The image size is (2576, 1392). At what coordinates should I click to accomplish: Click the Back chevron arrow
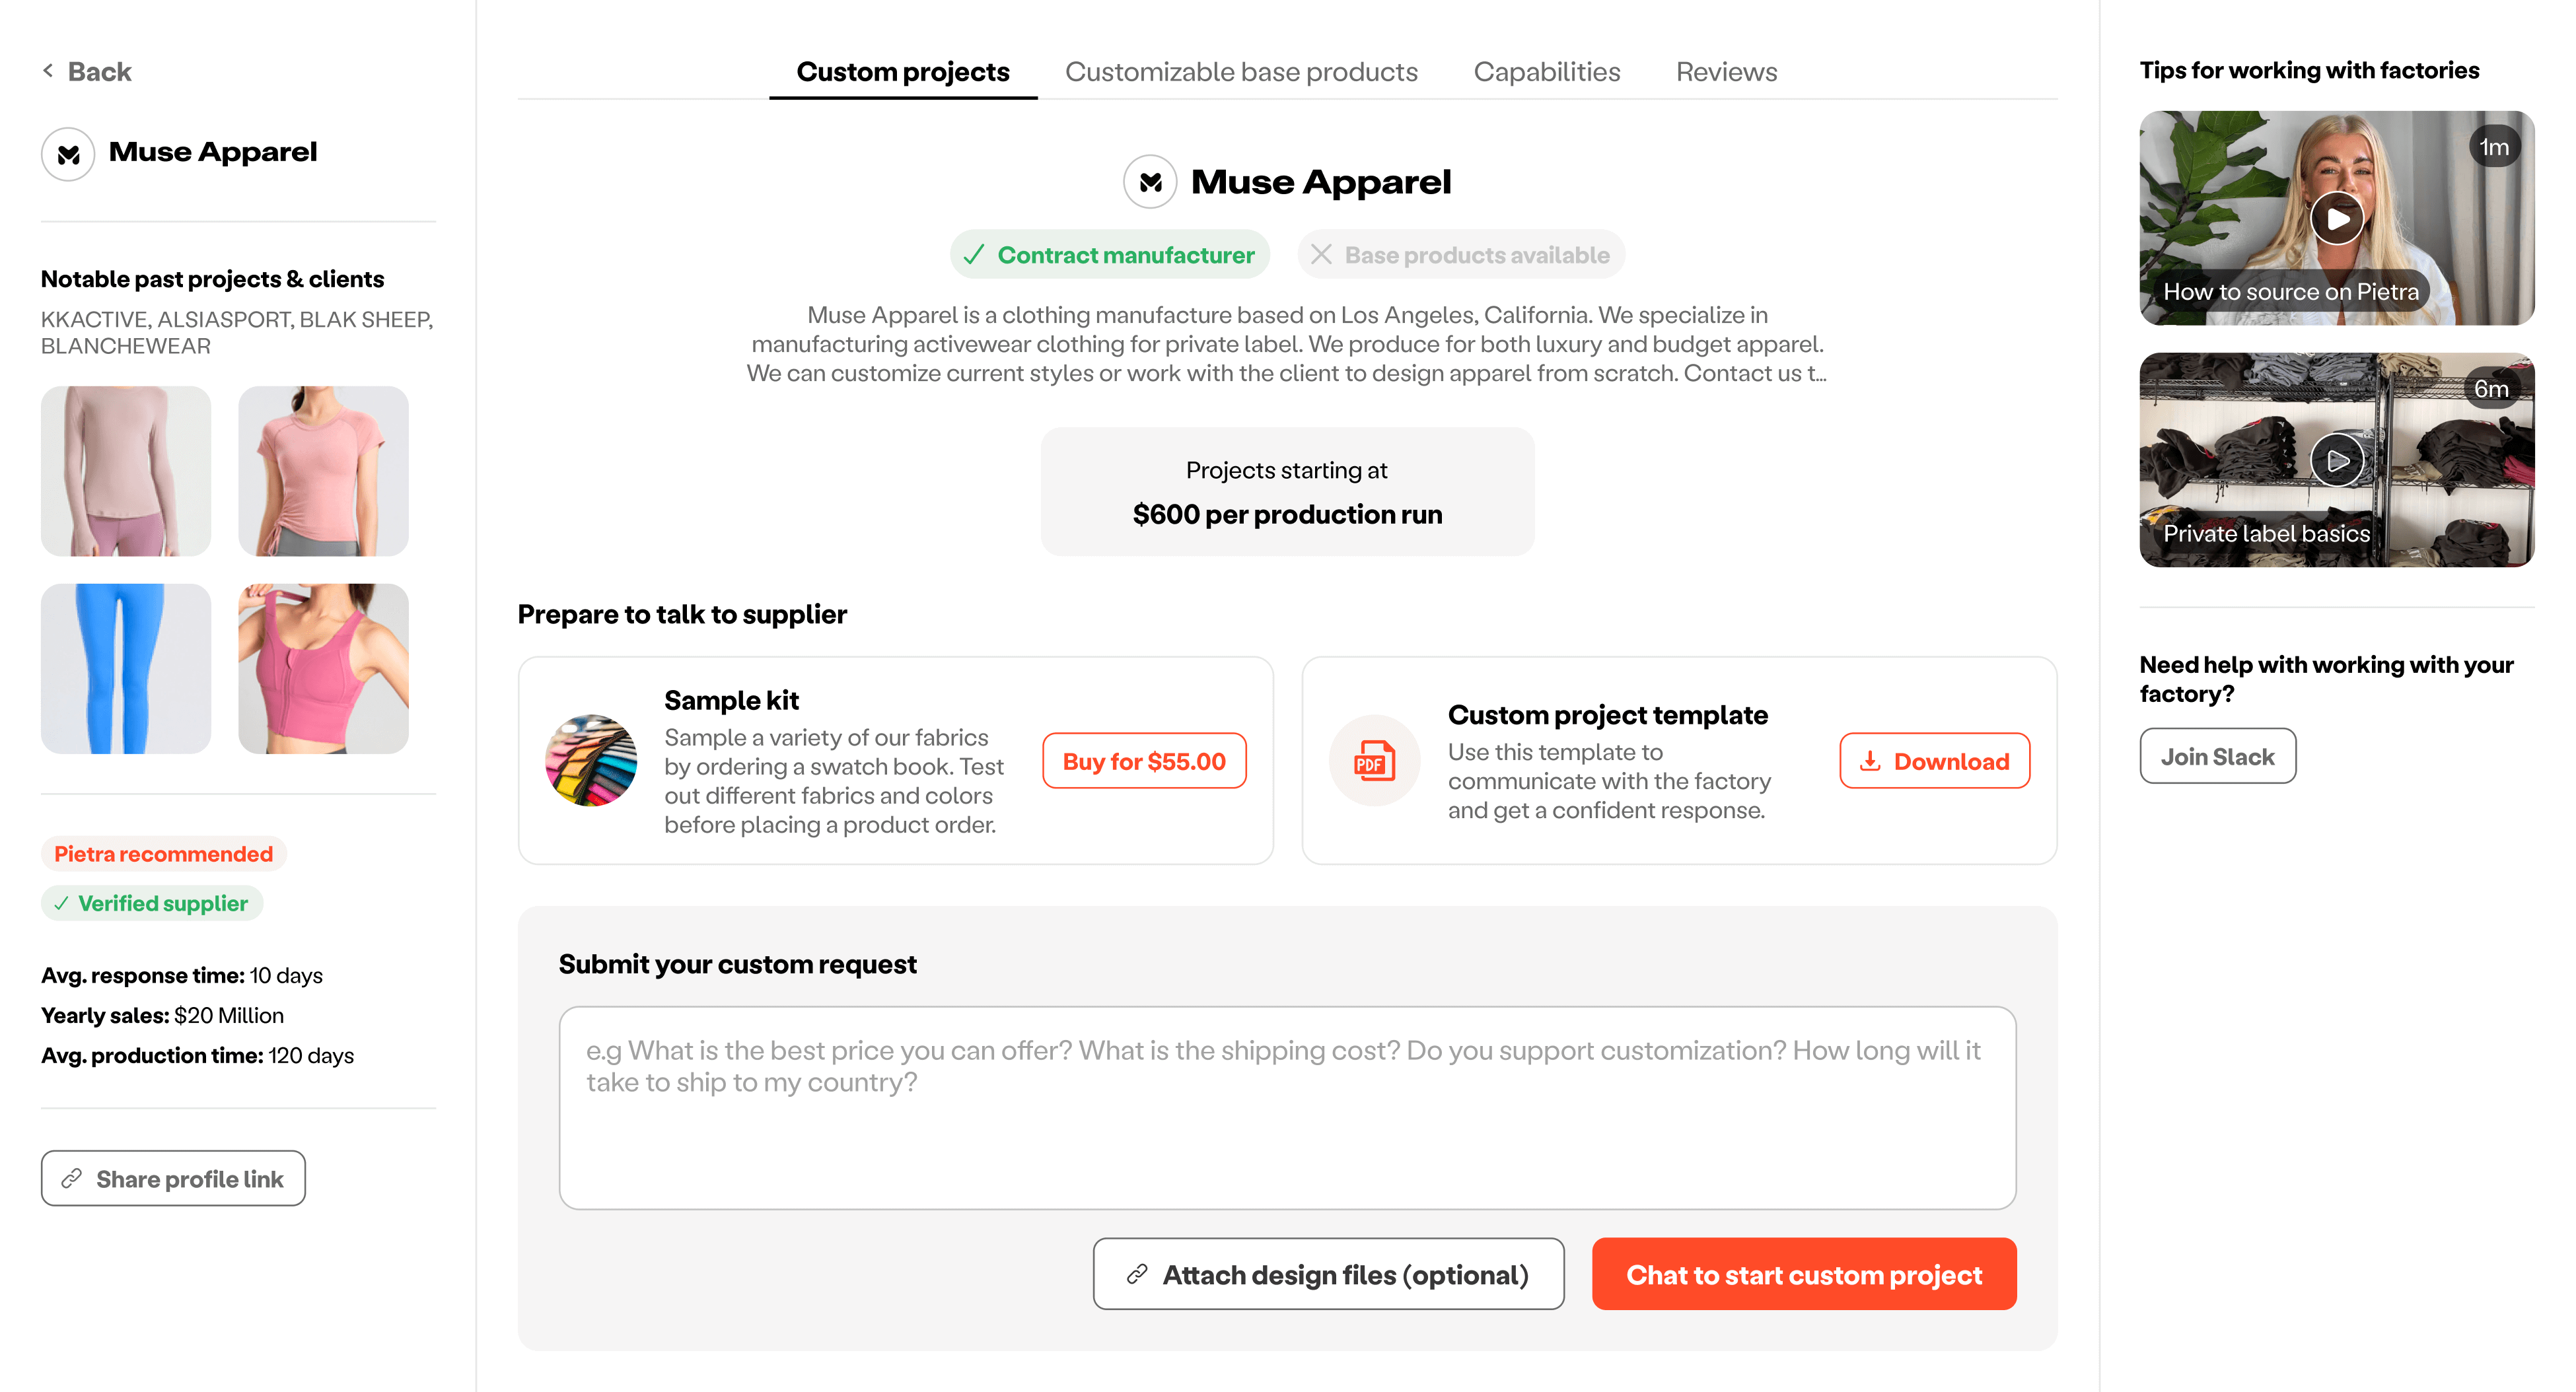[x=48, y=70]
